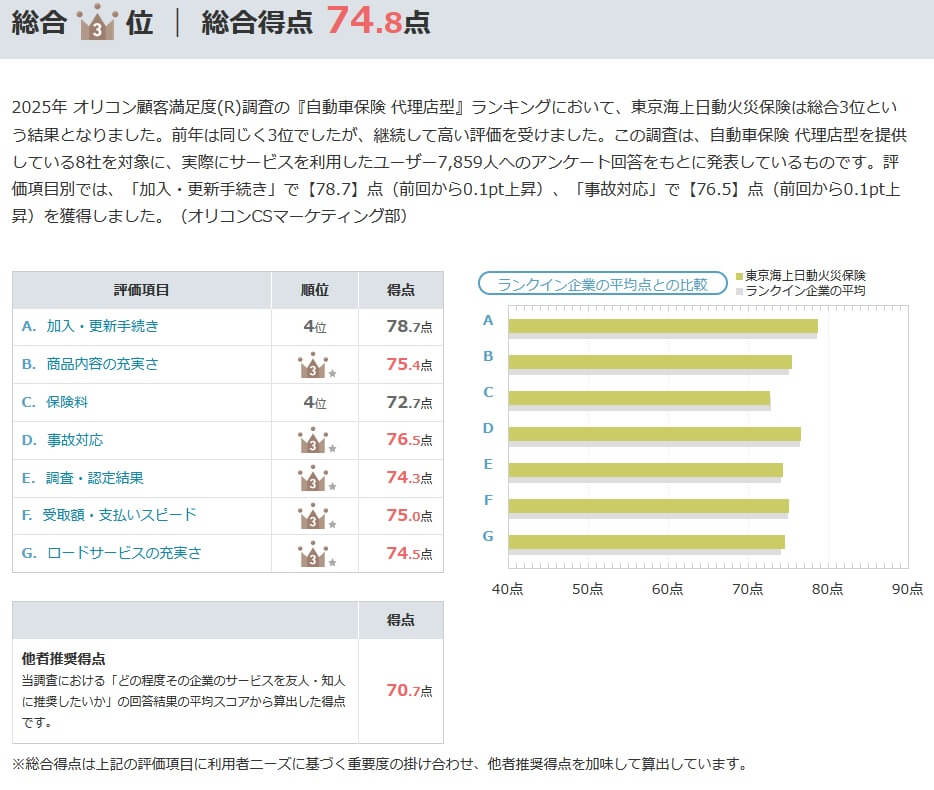Viewport: 934px width, 790px height.
Task: Click the yellow-green bar for category A
Action: click(662, 325)
